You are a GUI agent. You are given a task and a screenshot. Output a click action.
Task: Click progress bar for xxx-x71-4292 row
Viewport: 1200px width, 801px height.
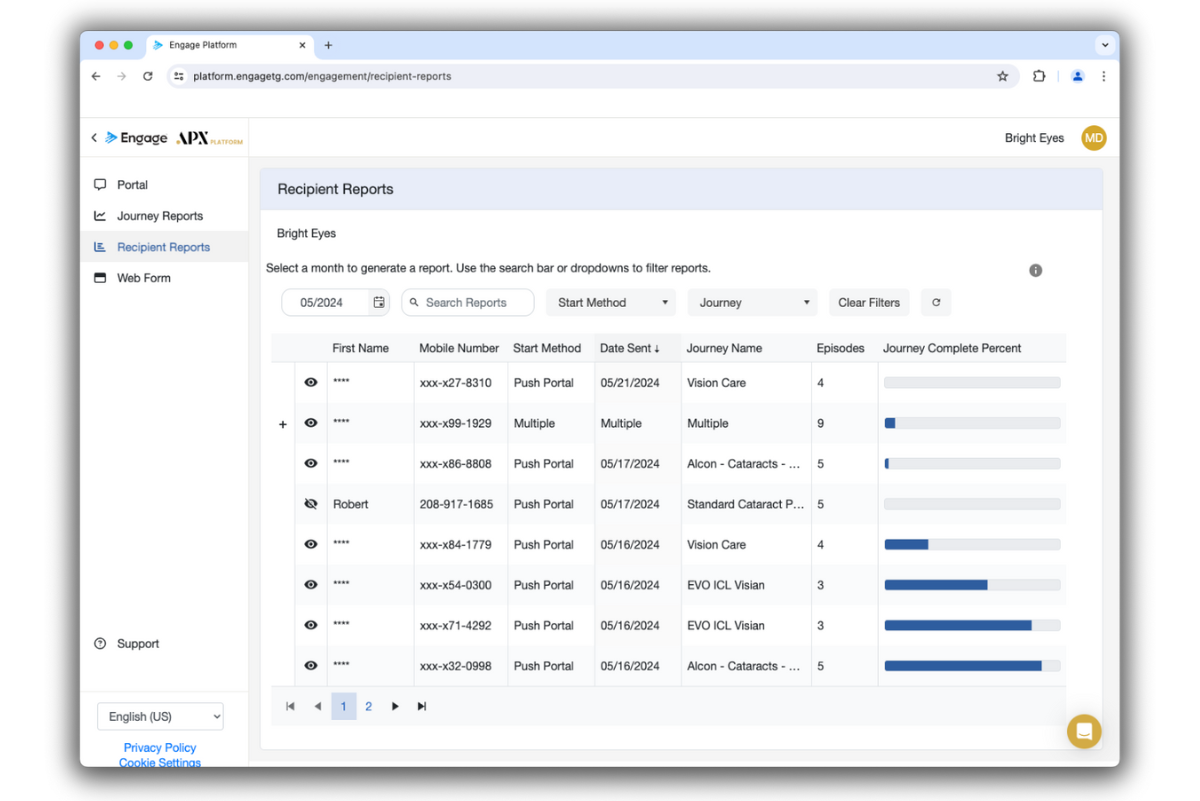[x=972, y=625]
